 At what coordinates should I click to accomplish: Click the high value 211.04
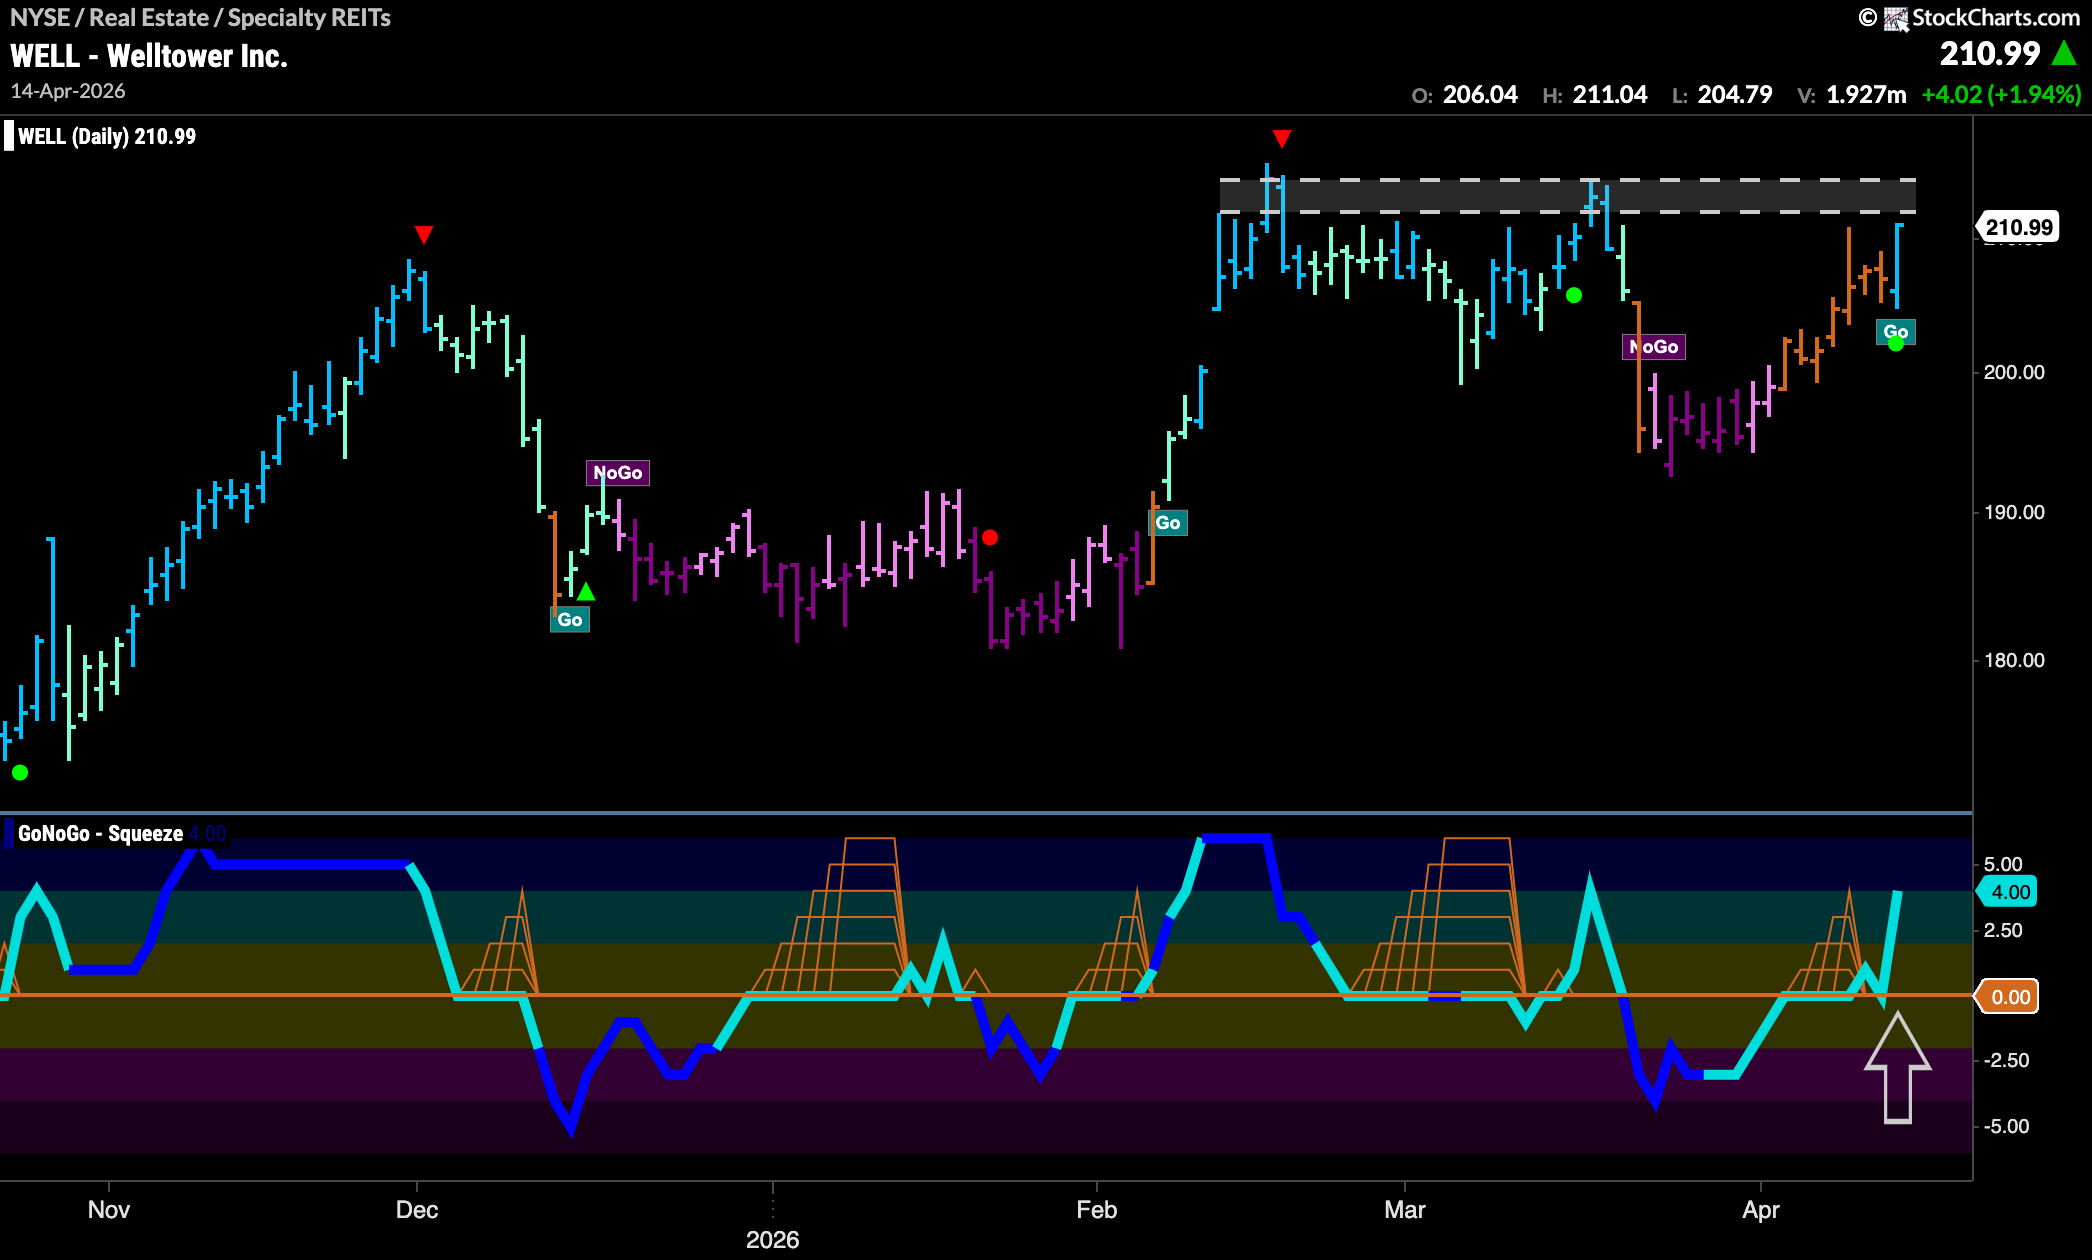1610,94
